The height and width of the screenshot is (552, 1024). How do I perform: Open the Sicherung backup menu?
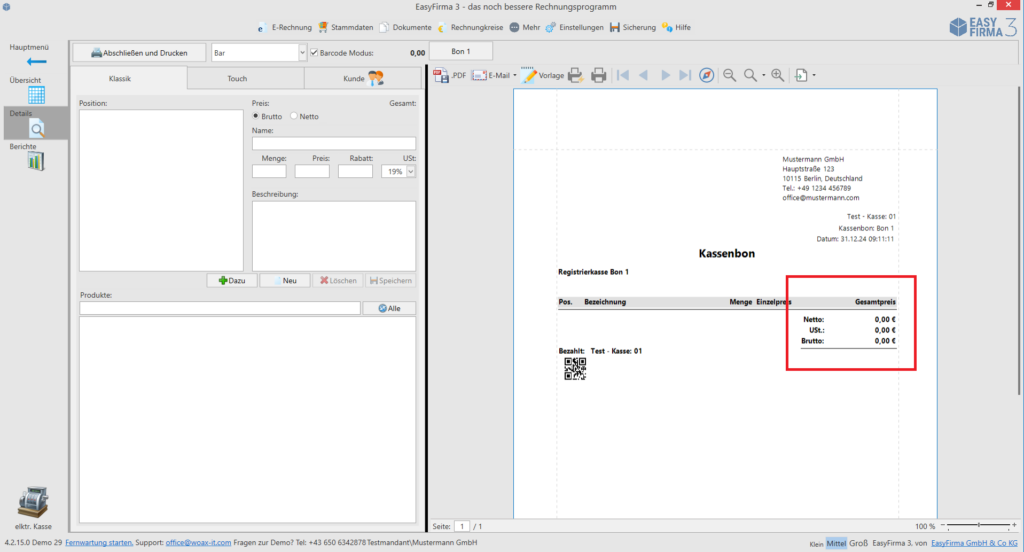633,27
